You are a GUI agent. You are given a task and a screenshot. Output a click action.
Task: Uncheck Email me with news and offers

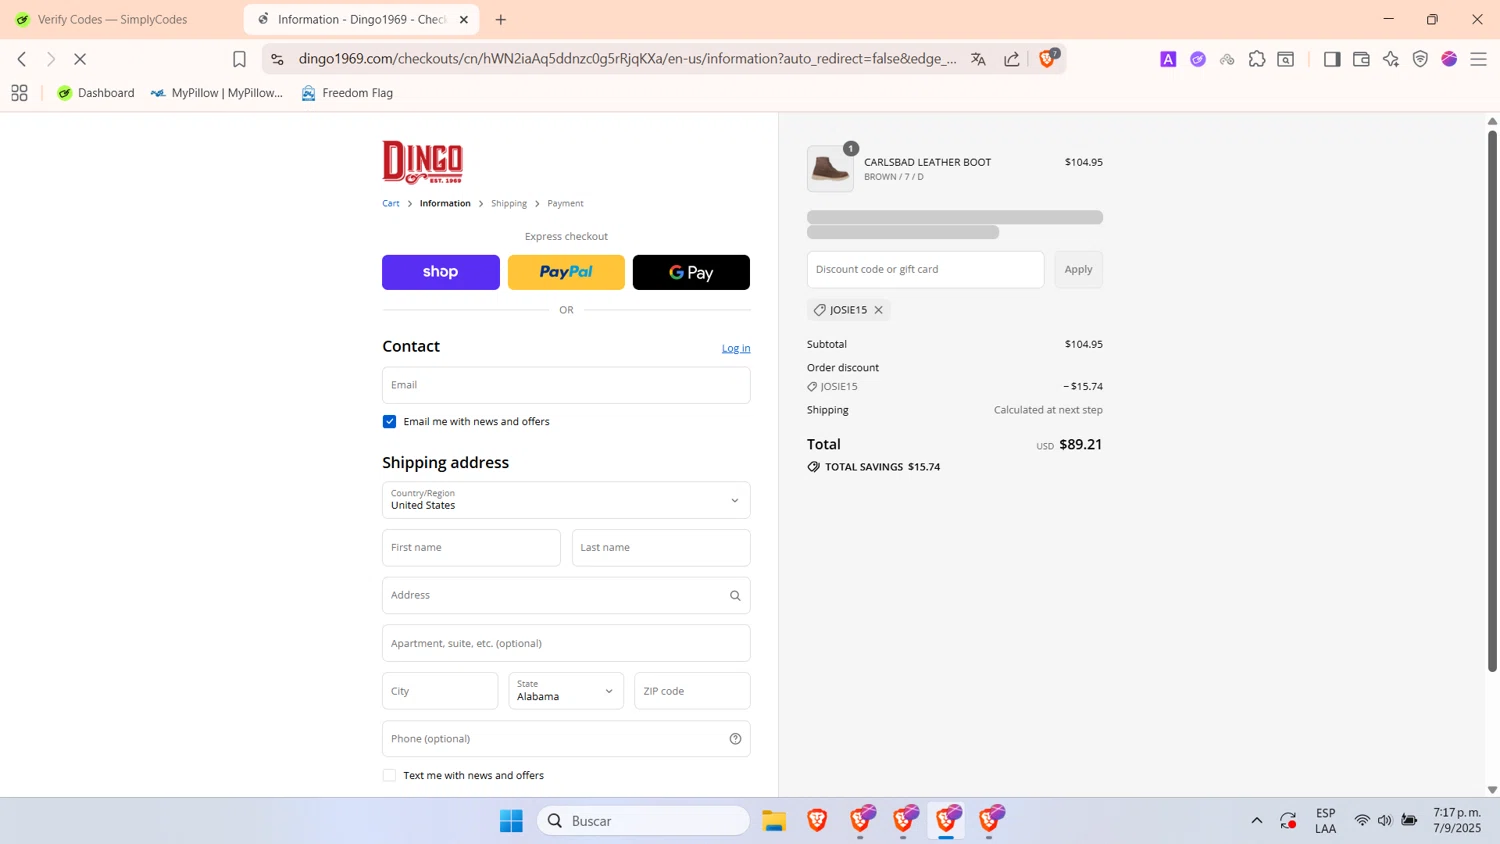click(x=390, y=422)
